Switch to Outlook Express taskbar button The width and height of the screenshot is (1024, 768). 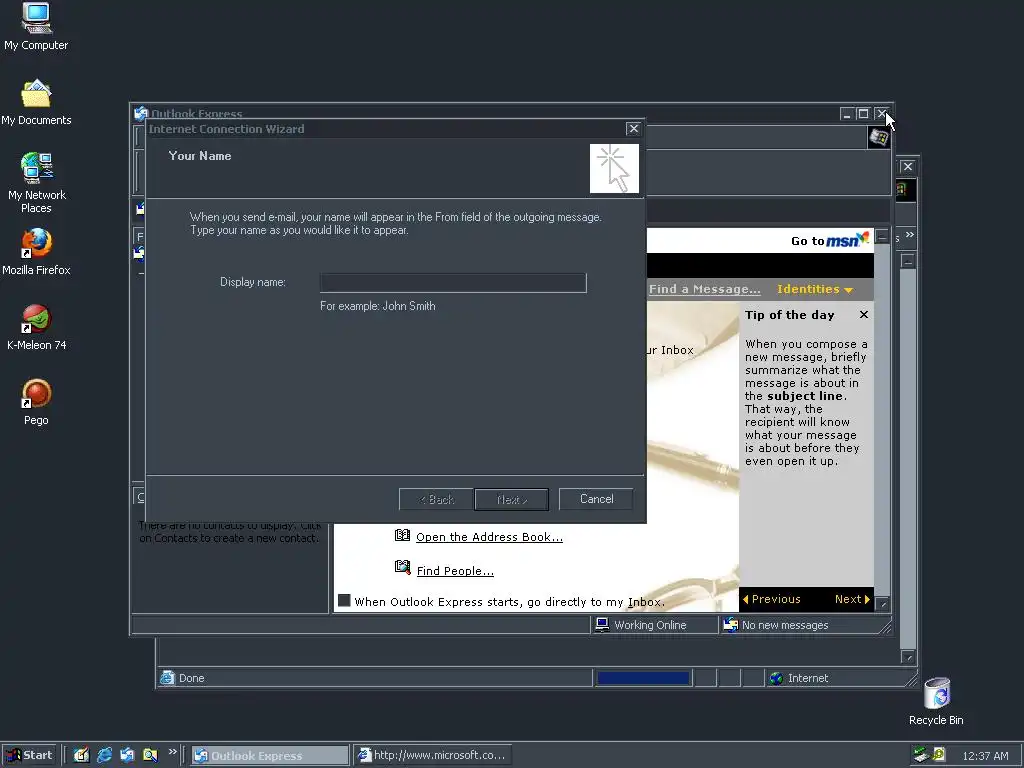270,756
